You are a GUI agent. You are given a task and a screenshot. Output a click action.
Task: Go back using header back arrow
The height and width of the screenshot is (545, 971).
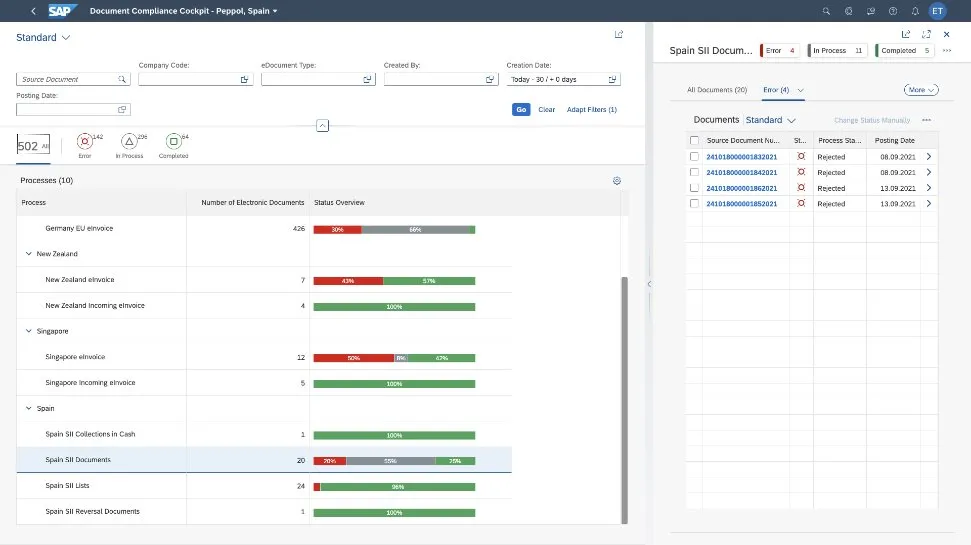[x=33, y=11]
